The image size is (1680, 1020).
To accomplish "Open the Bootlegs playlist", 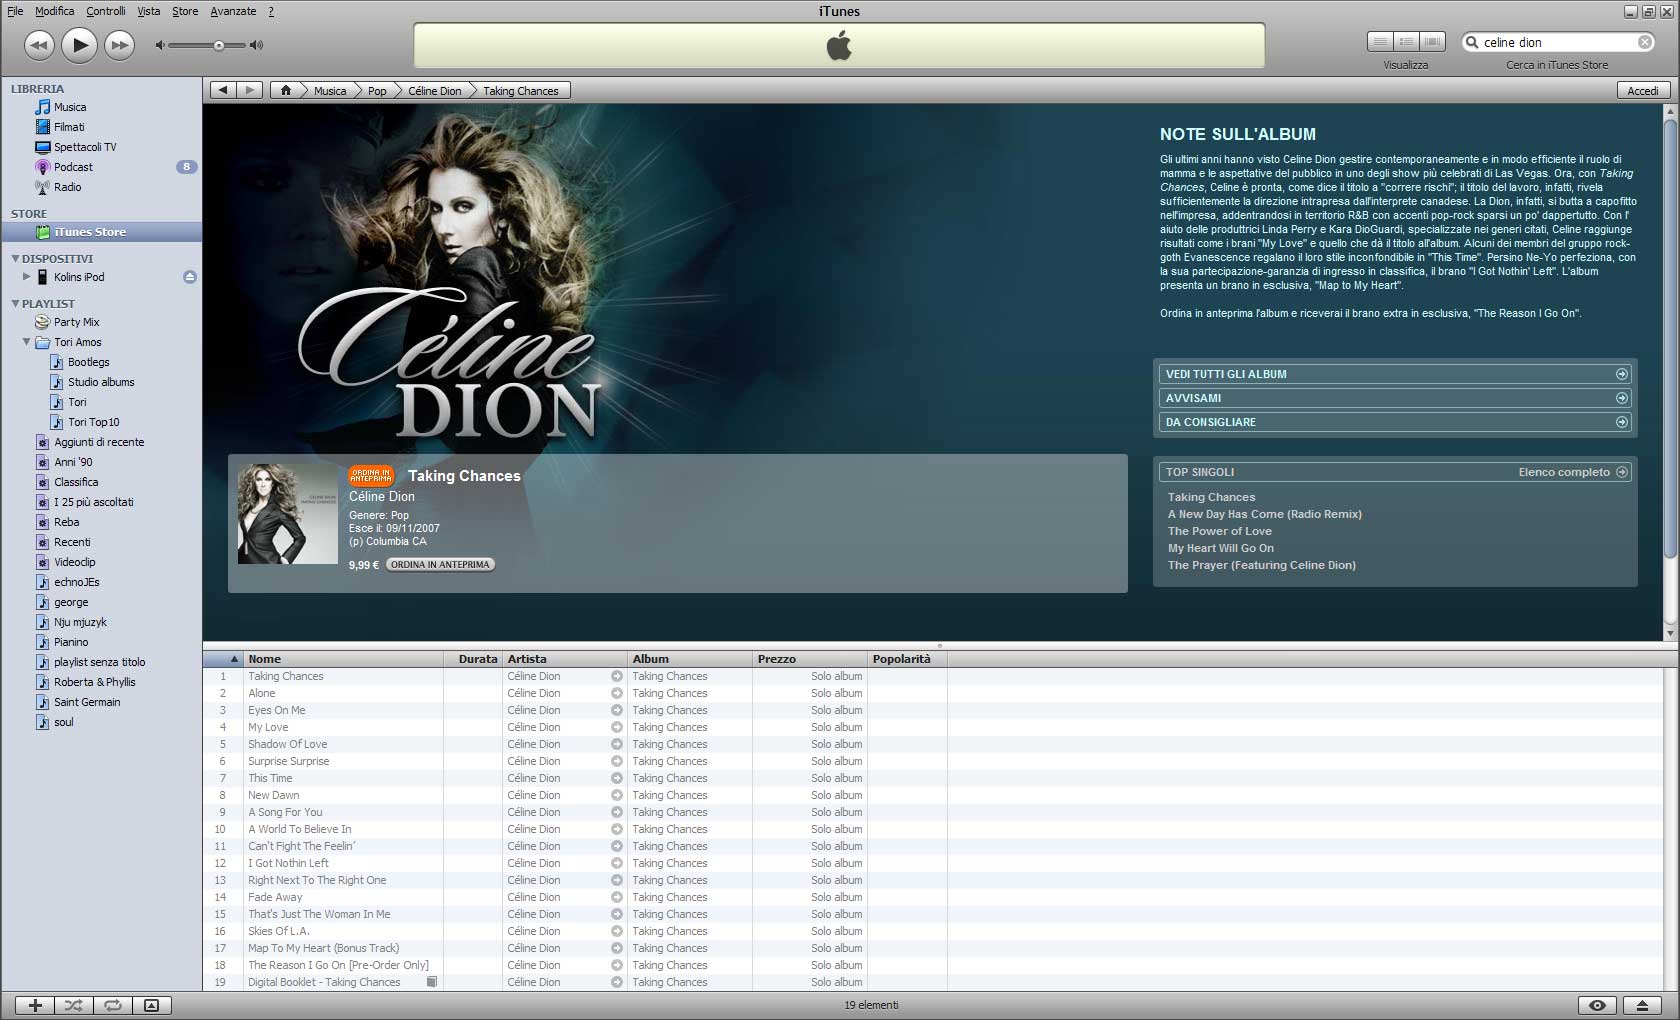I will 88,362.
